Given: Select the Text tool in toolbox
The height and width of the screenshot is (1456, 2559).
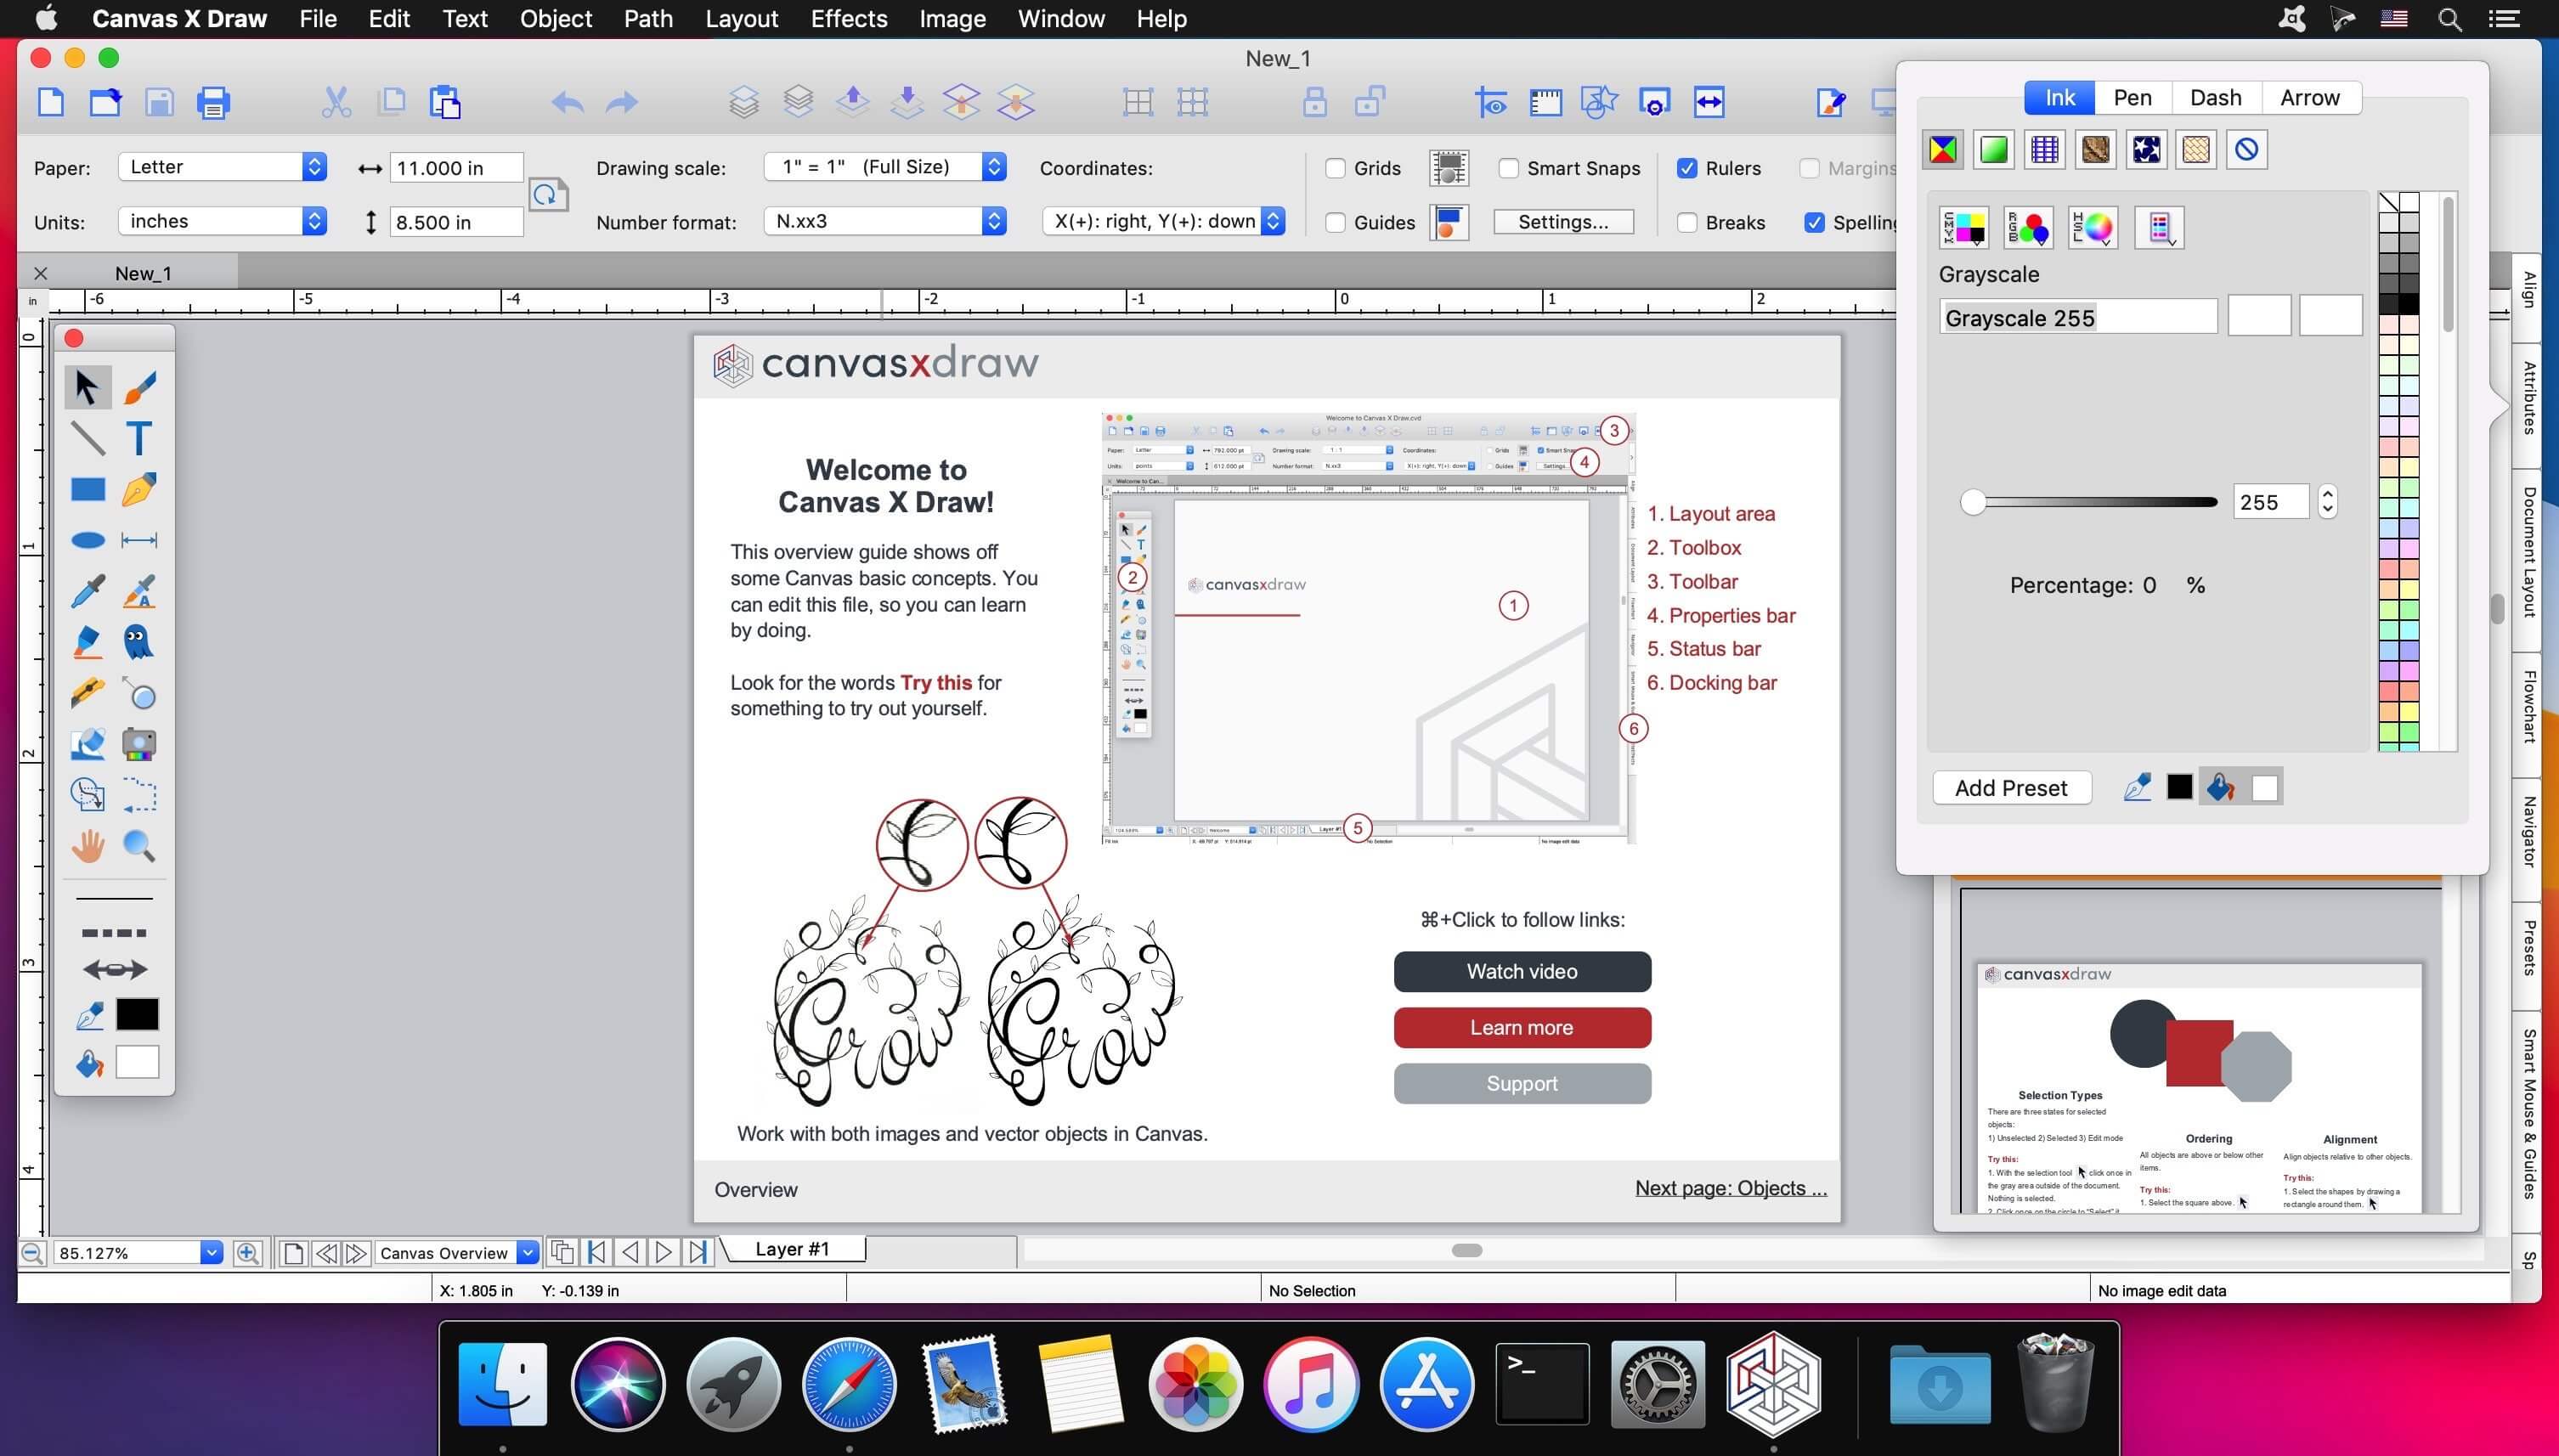Looking at the screenshot, I should click(139, 438).
